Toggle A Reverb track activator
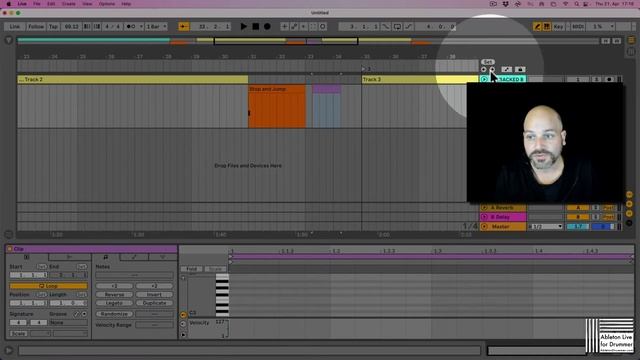The width and height of the screenshot is (640, 360). (x=578, y=208)
